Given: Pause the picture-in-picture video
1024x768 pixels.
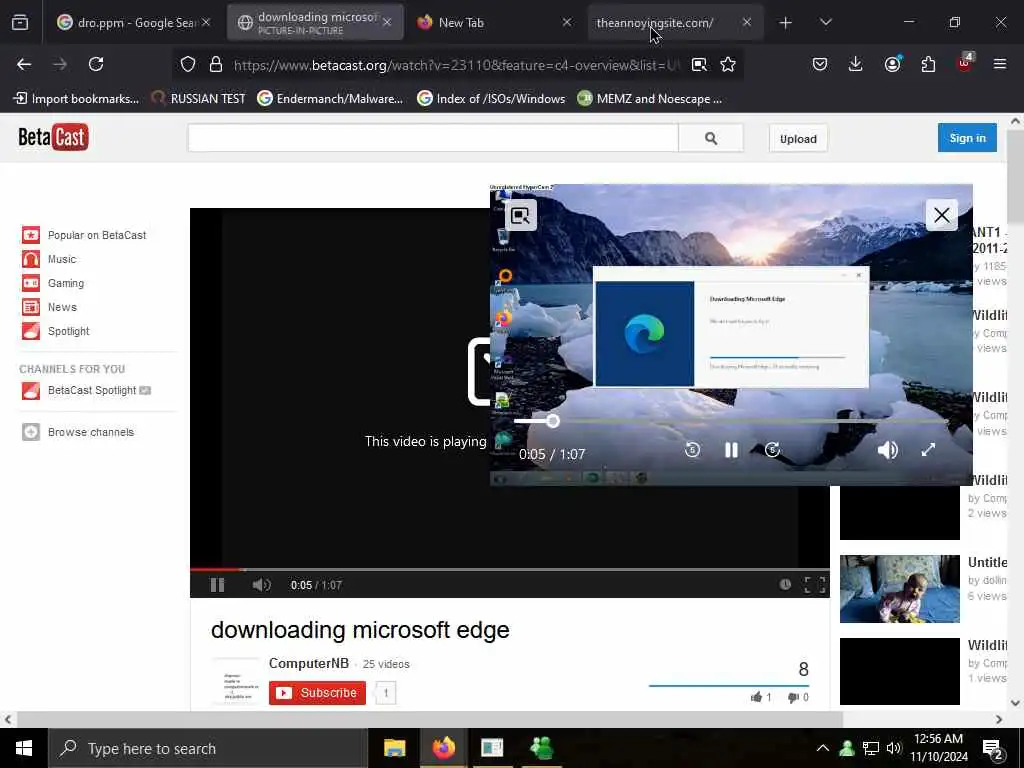Looking at the screenshot, I should click(731, 450).
